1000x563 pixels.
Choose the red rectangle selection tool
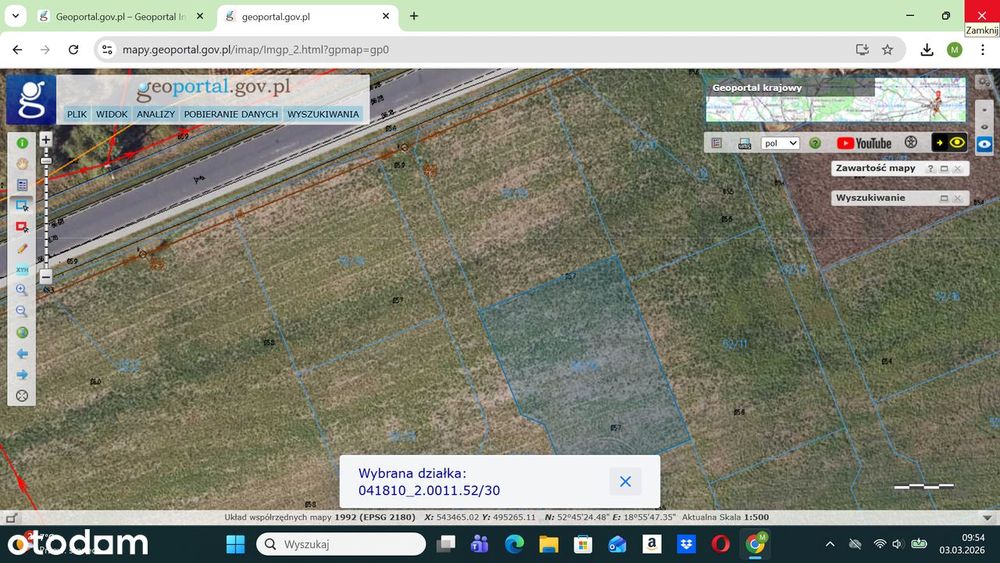(x=22, y=227)
